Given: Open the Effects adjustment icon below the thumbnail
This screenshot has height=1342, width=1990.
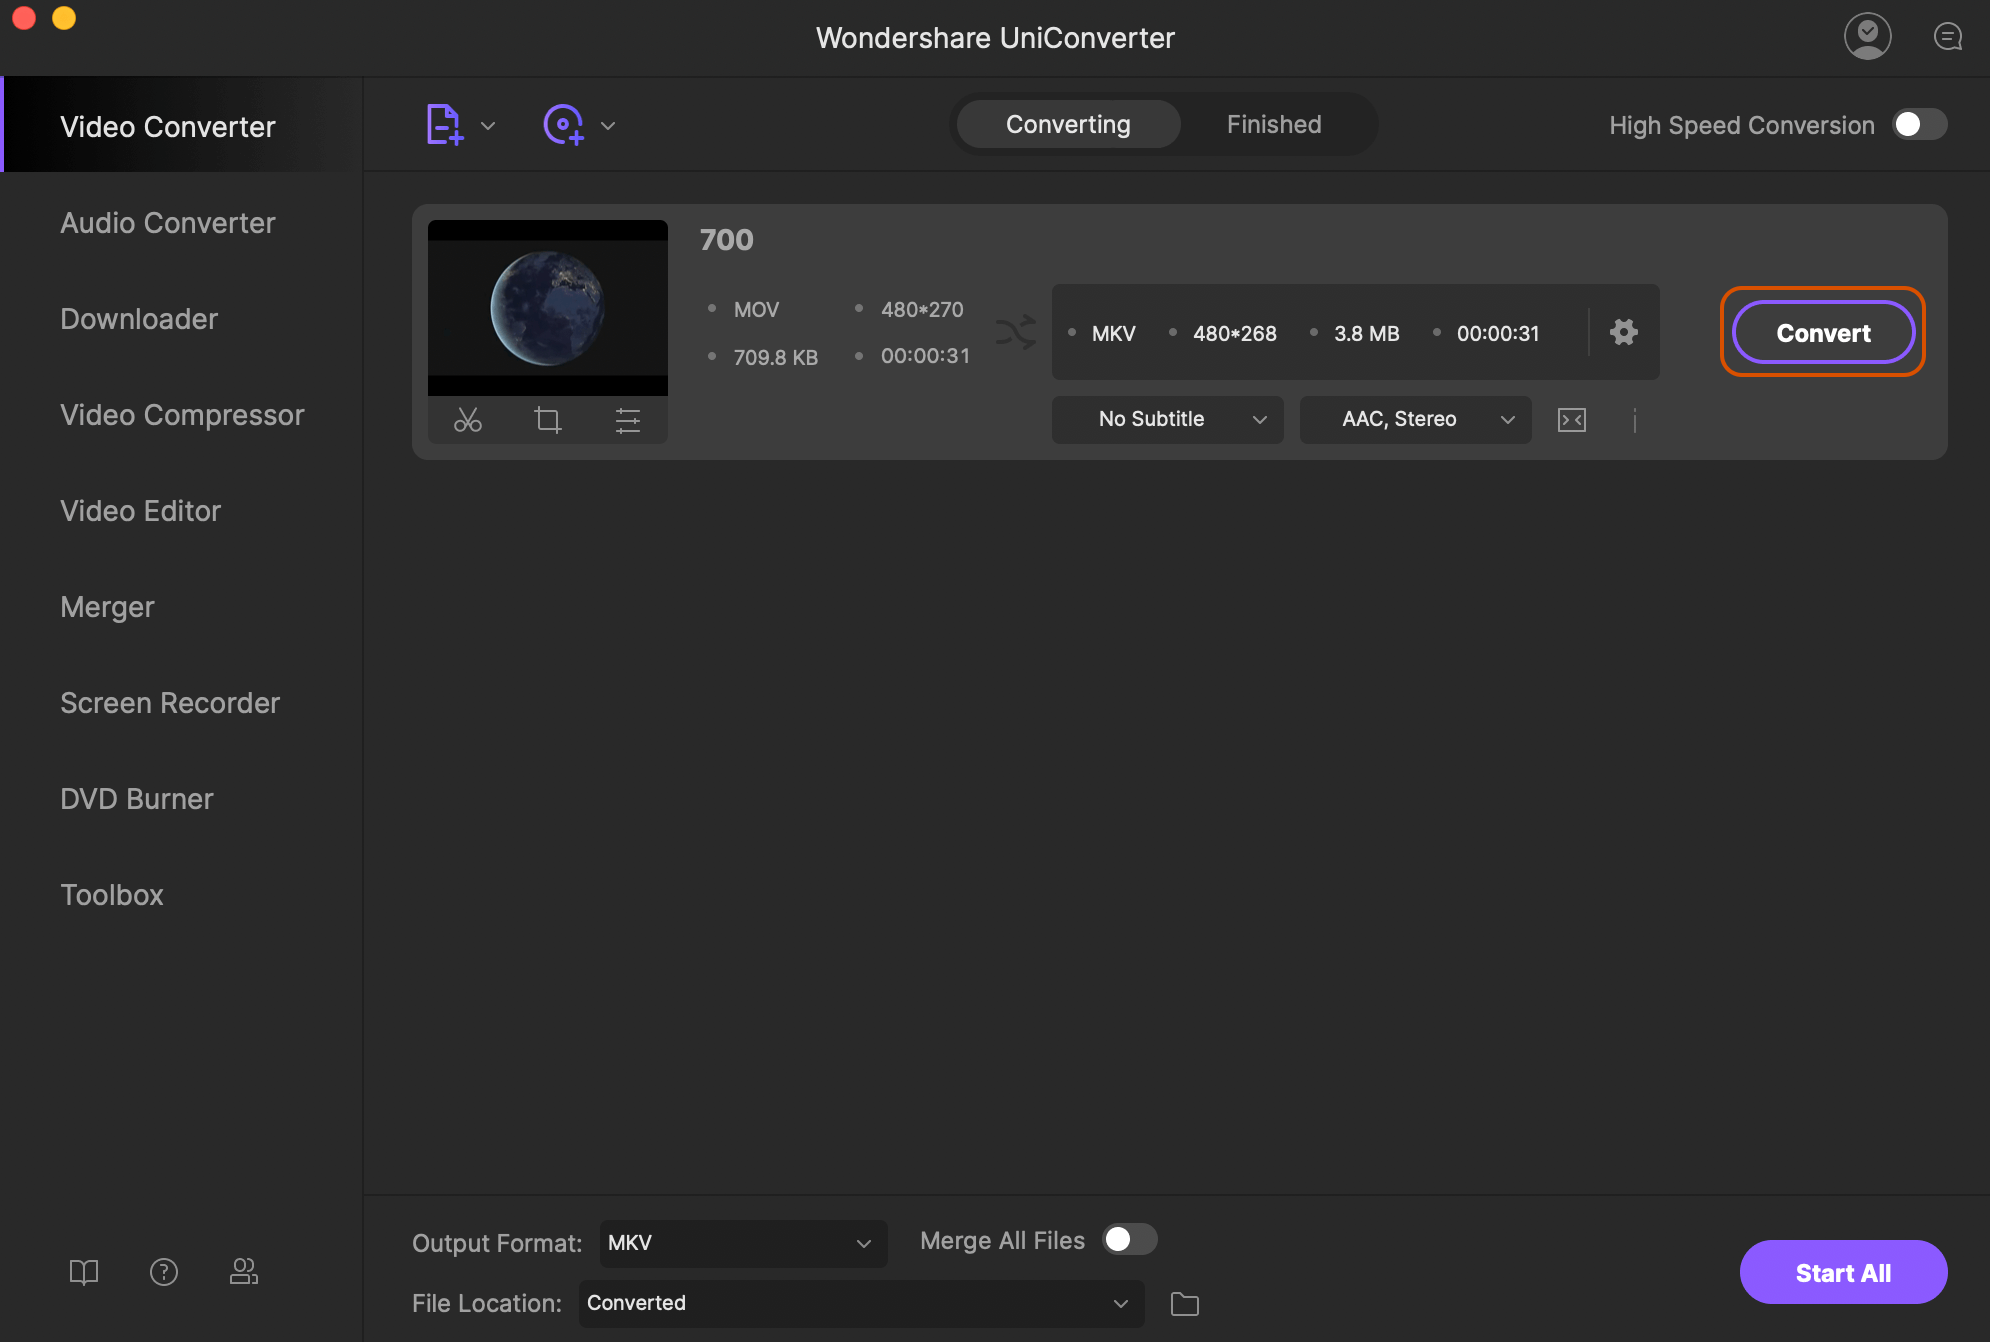Looking at the screenshot, I should 629,420.
